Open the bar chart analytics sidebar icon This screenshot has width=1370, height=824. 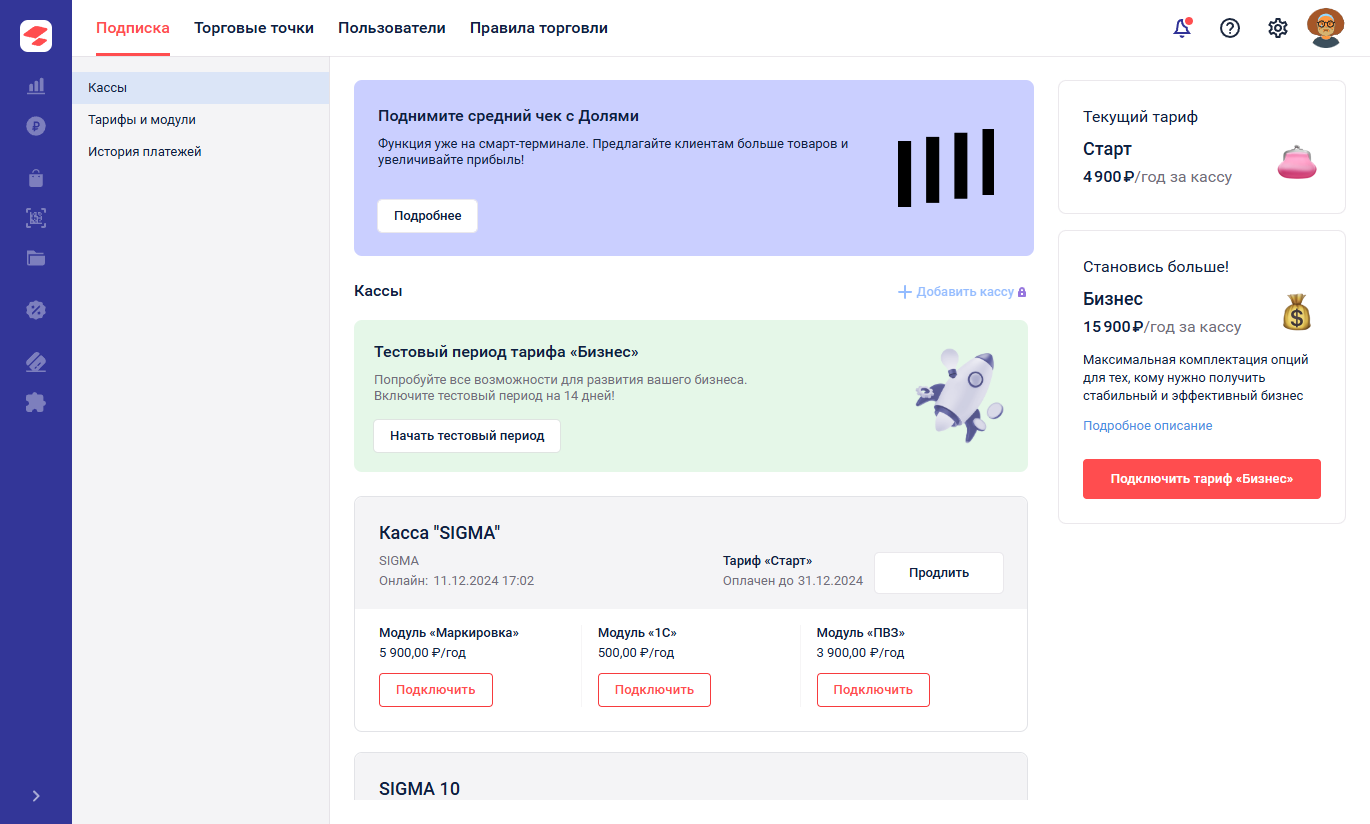pos(36,86)
